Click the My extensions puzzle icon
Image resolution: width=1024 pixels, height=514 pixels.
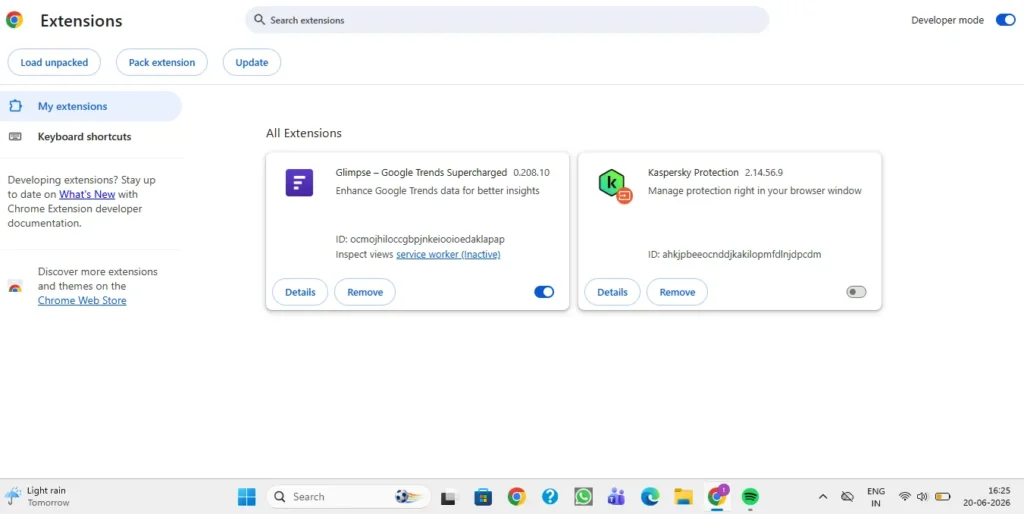point(15,106)
